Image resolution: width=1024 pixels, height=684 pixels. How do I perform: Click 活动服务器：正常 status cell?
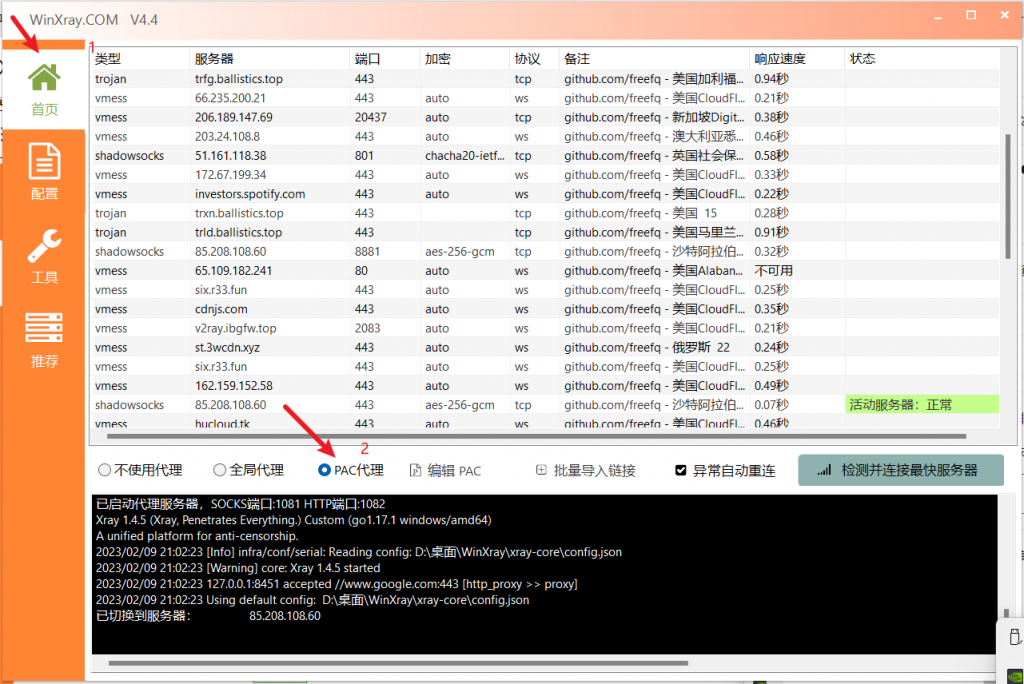click(x=921, y=405)
